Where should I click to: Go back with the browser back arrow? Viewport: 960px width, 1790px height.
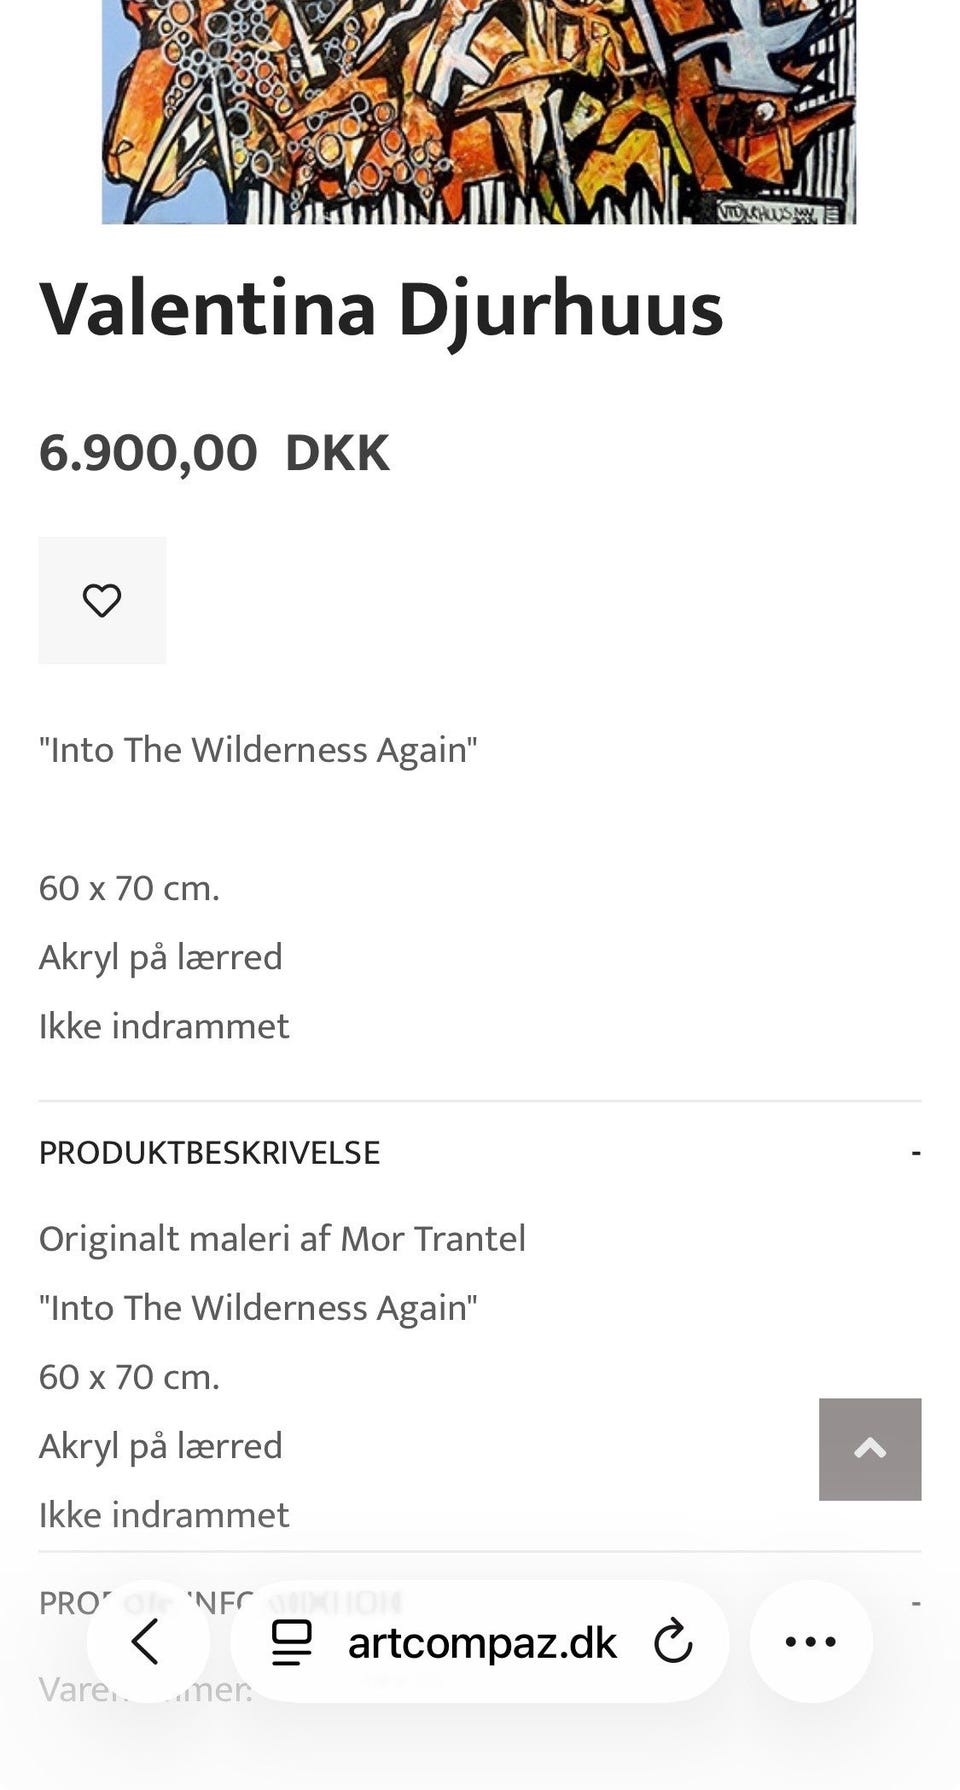point(147,1642)
